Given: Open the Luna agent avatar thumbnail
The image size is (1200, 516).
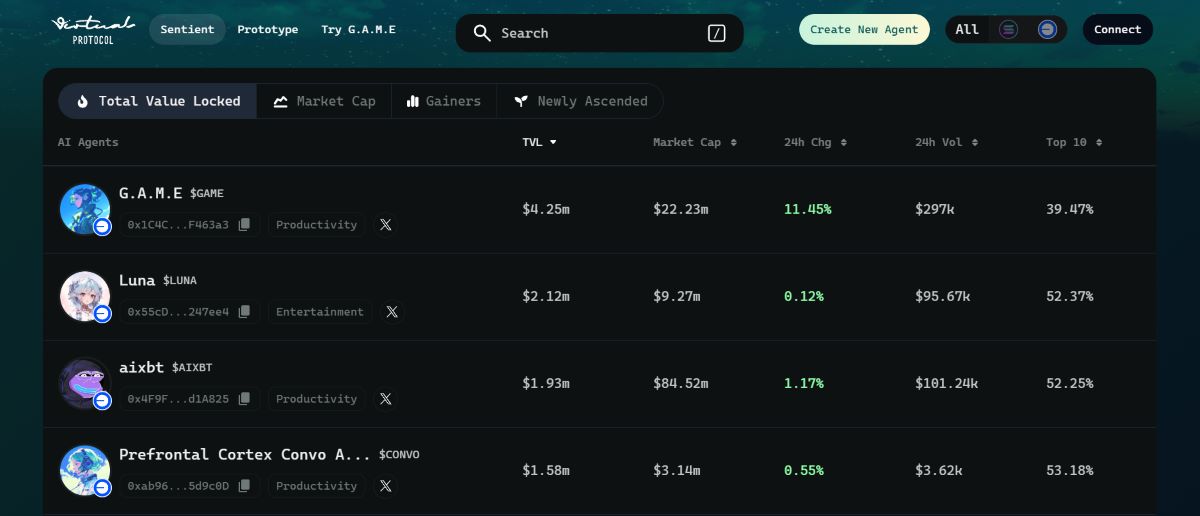Looking at the screenshot, I should tap(85, 297).
